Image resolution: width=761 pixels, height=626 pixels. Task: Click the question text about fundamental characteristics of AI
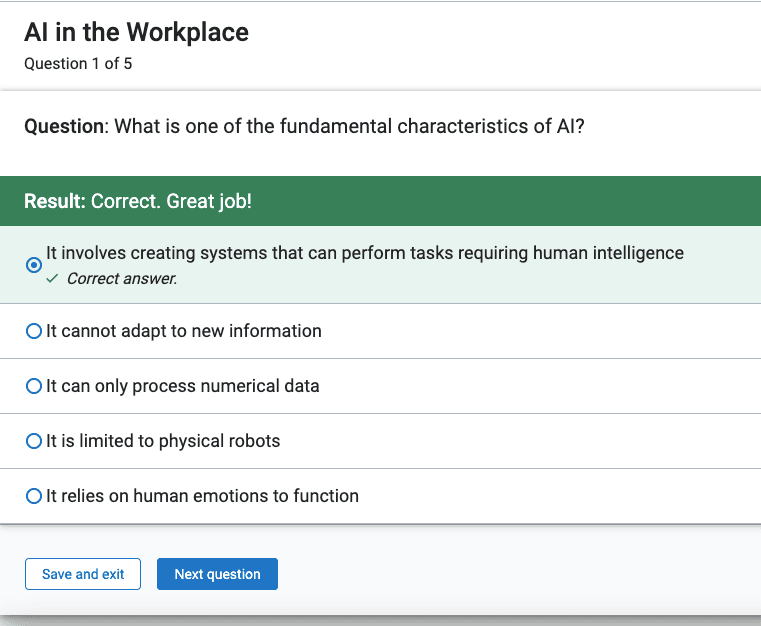coord(349,126)
